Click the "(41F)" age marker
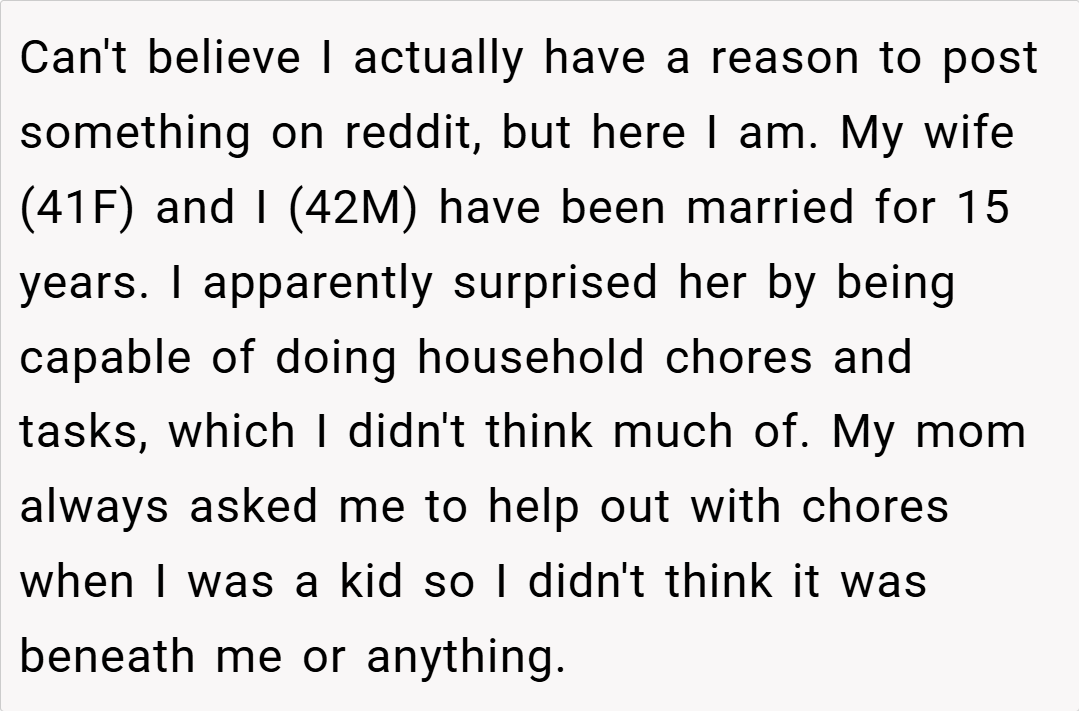Screen dimensions: 1079x711 point(76,208)
